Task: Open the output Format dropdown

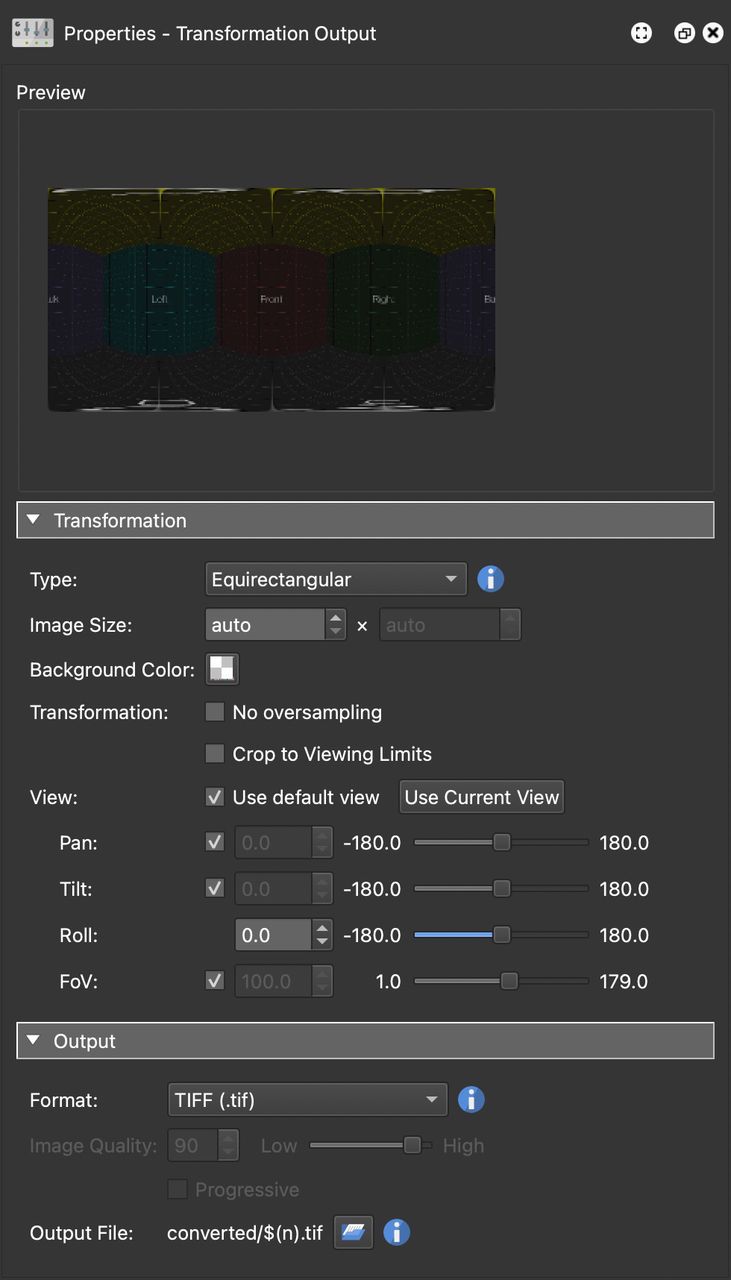Action: 307,1099
